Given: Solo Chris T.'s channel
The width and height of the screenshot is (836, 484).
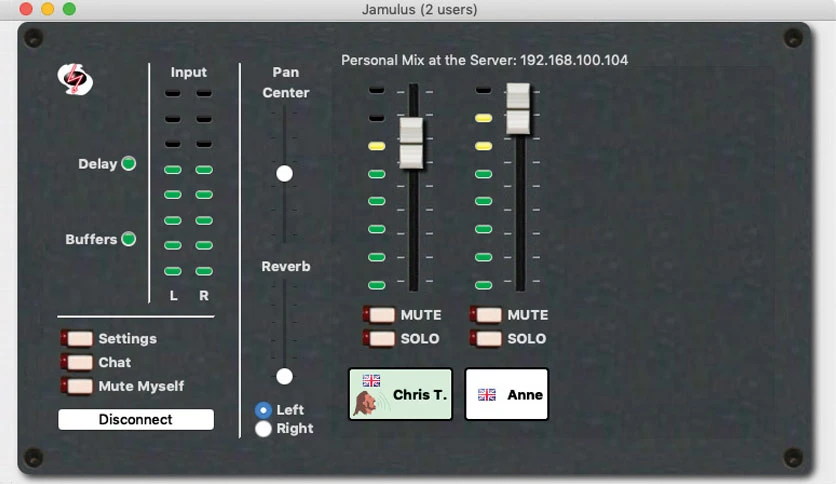Looking at the screenshot, I should 379,338.
